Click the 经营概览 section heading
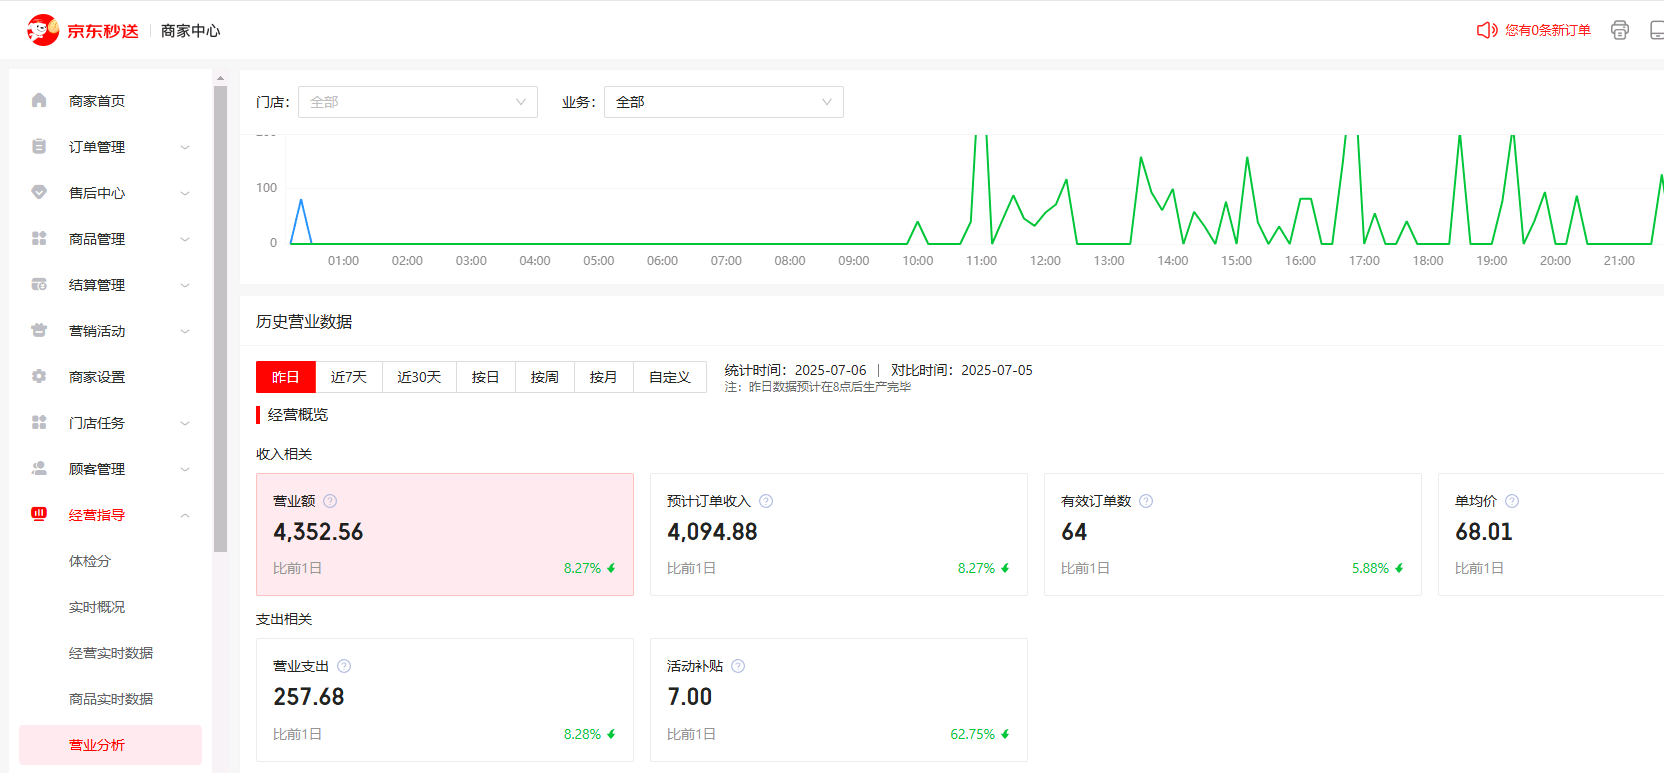Viewport: 1664px width, 773px height. pyautogui.click(x=298, y=415)
